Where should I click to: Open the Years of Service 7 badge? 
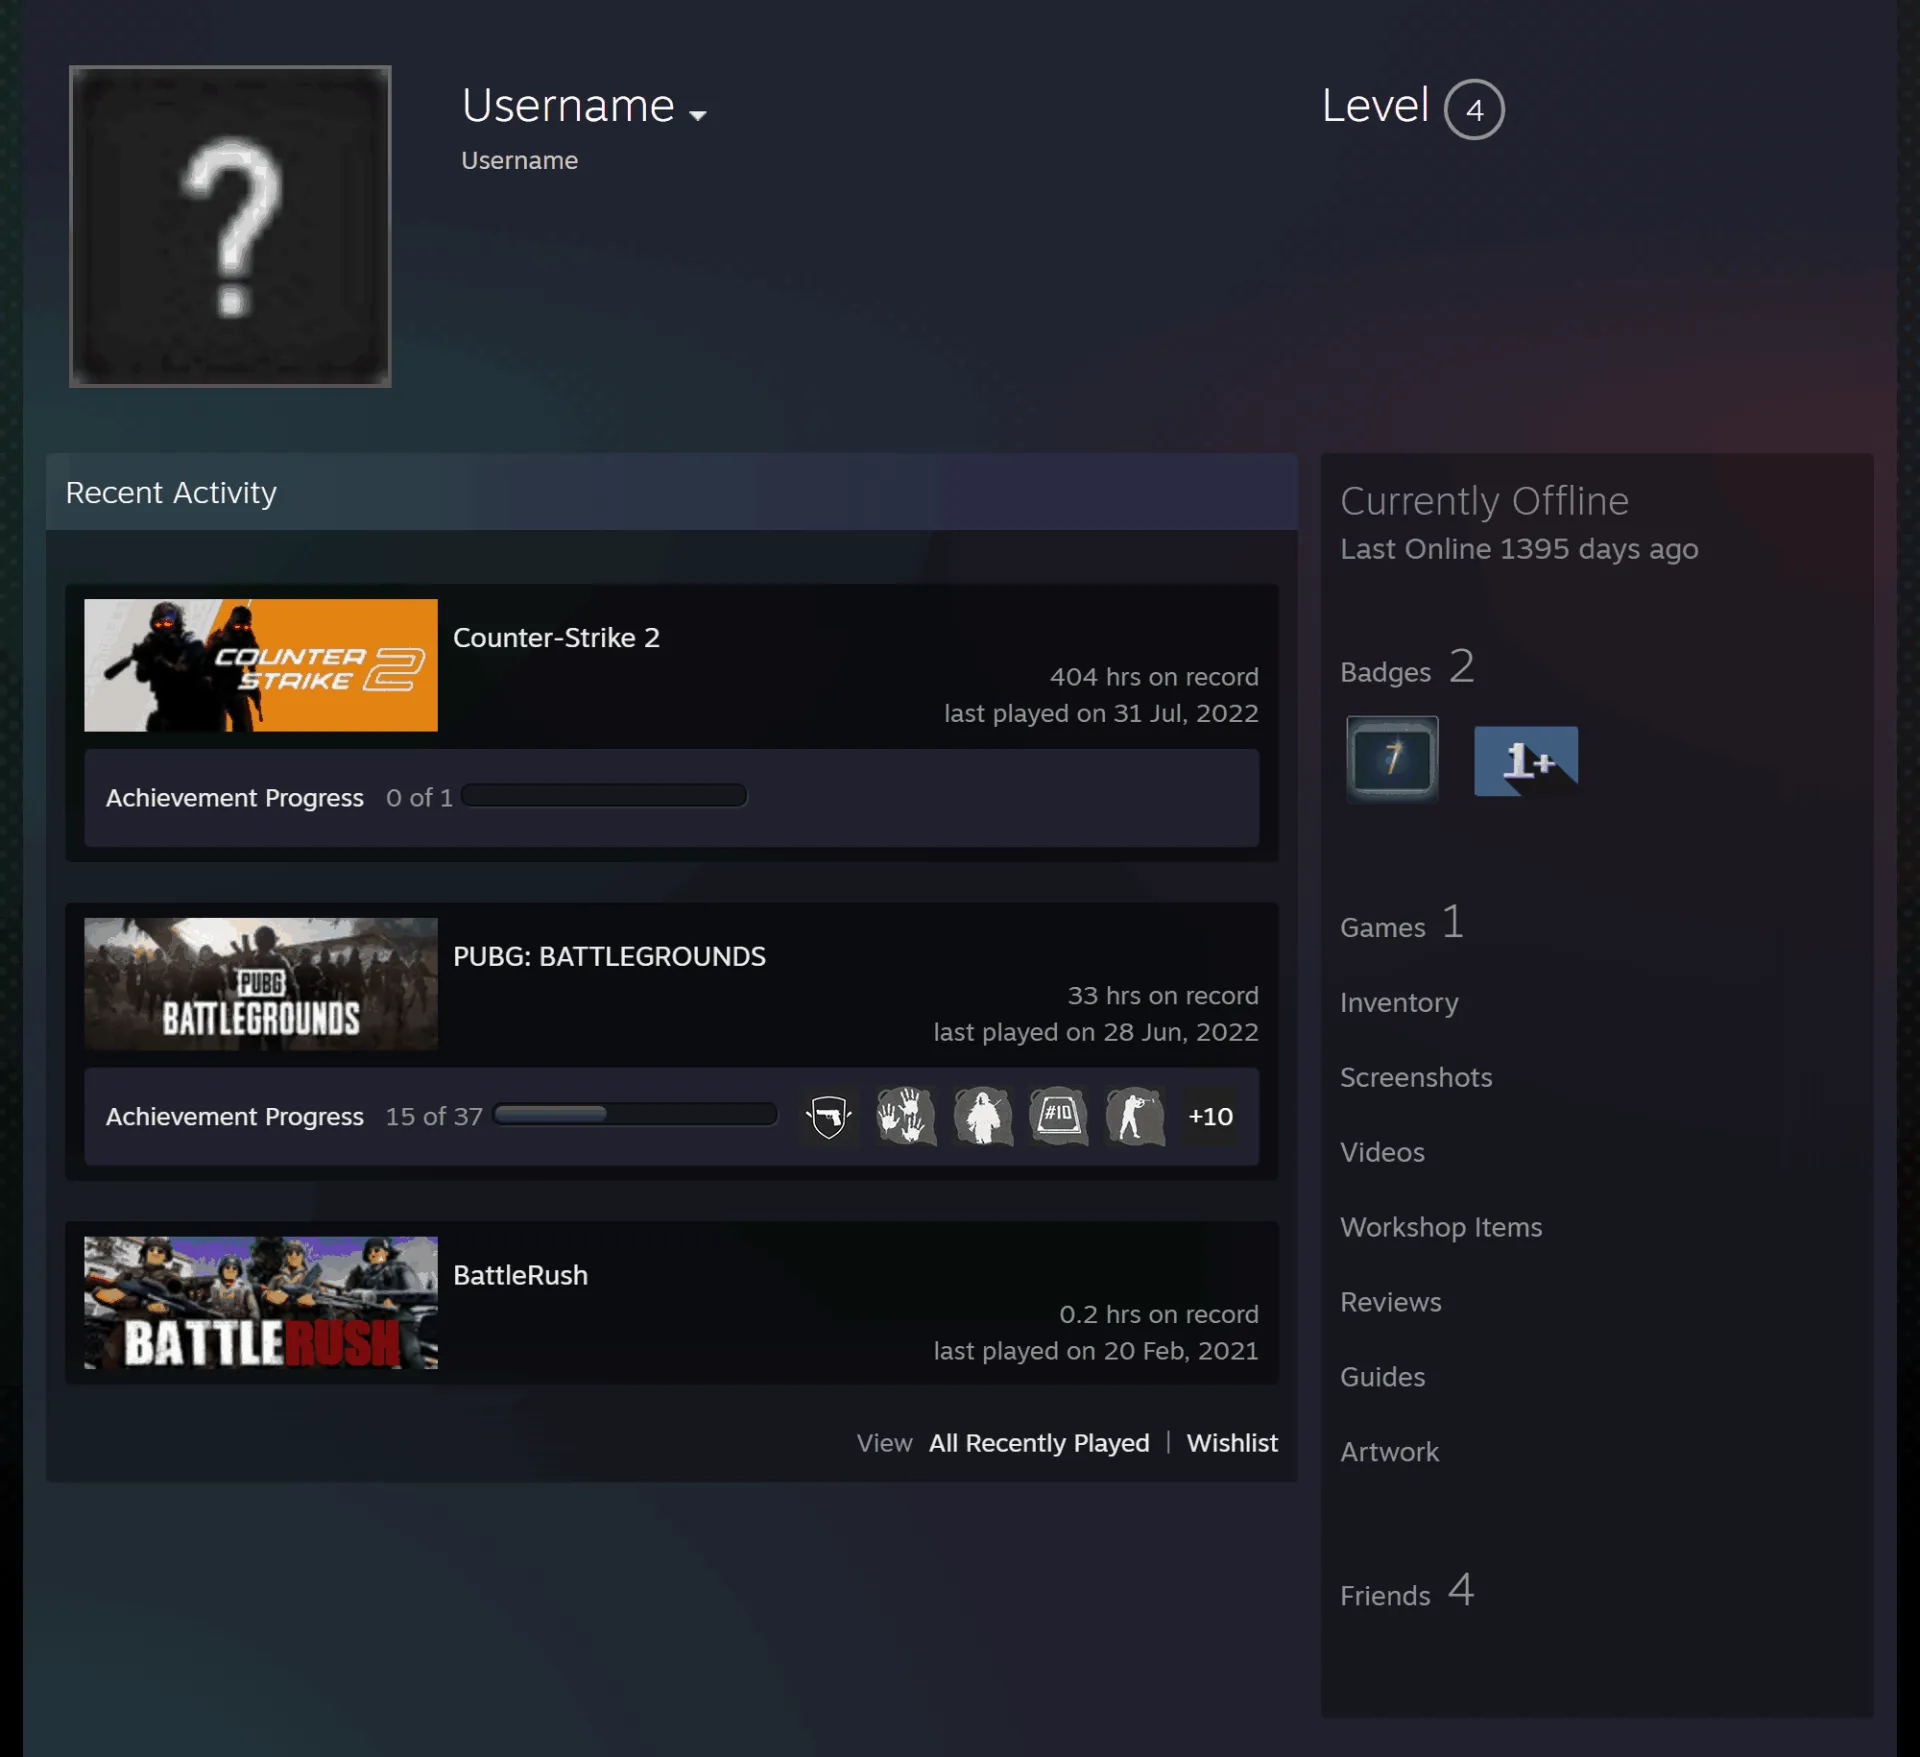(x=1392, y=759)
